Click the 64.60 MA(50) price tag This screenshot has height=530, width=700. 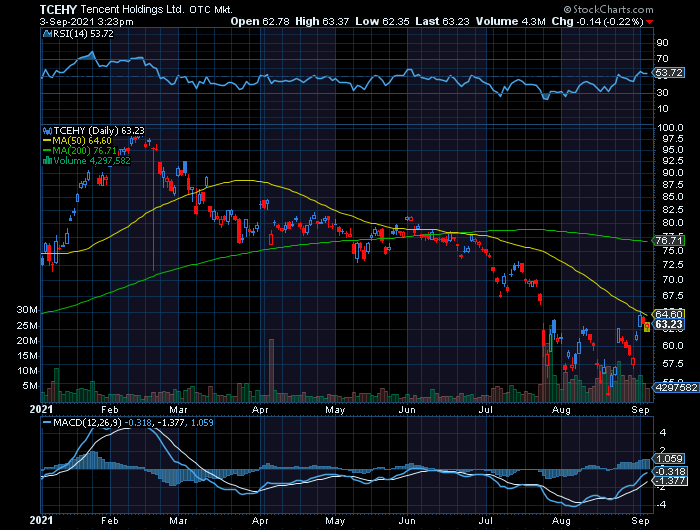[668, 314]
